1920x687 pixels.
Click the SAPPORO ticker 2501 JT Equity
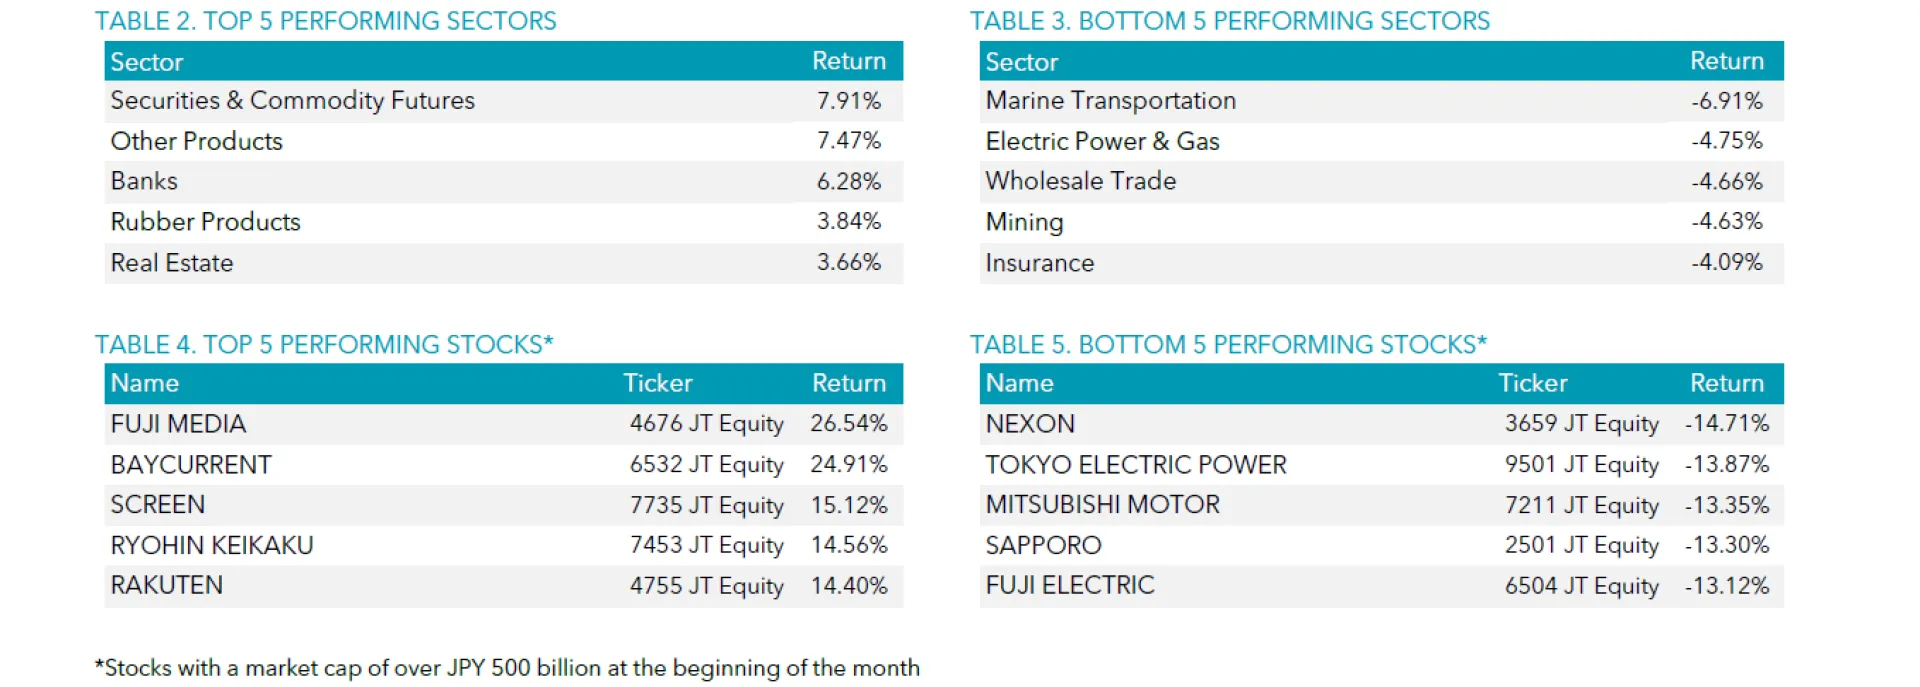(1581, 546)
